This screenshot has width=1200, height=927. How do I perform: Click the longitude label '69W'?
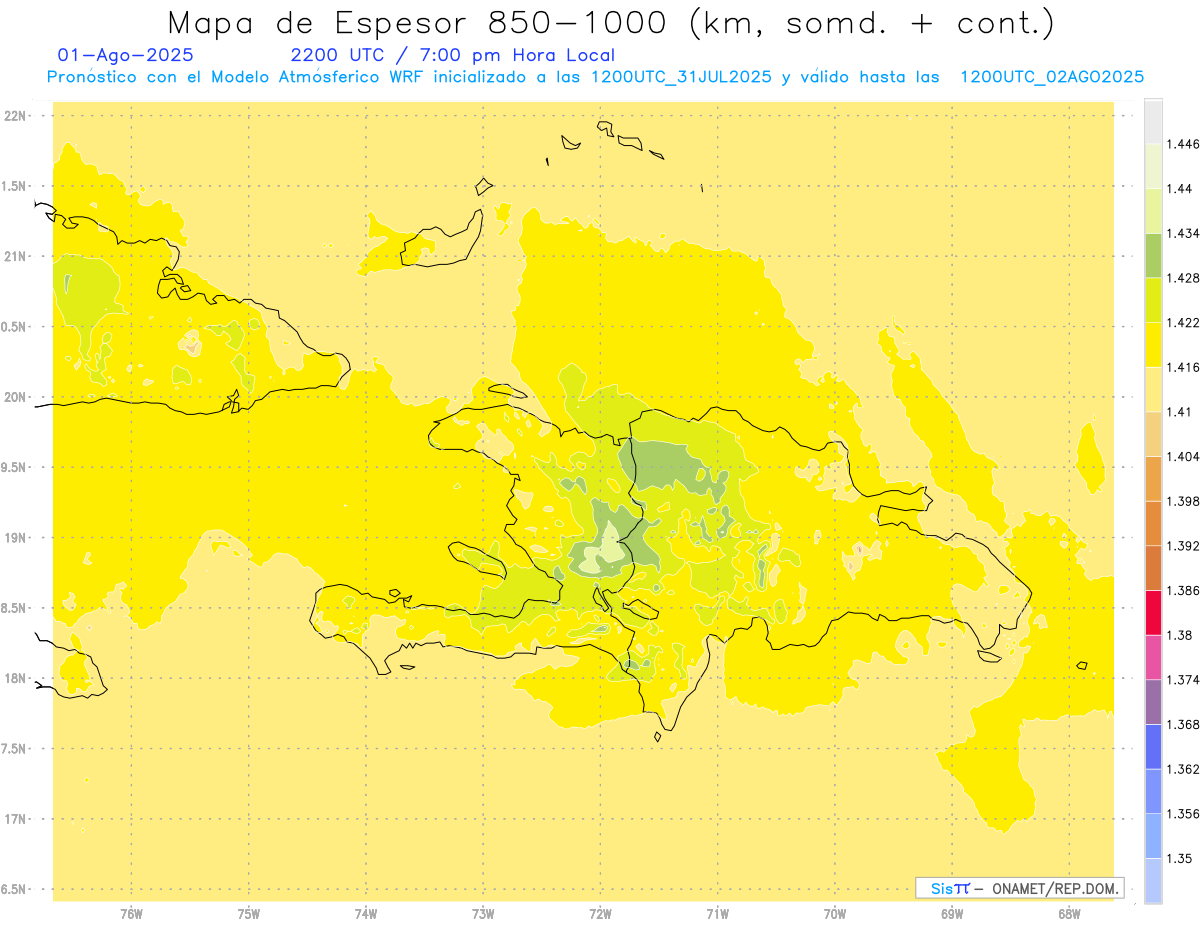pyautogui.click(x=952, y=914)
